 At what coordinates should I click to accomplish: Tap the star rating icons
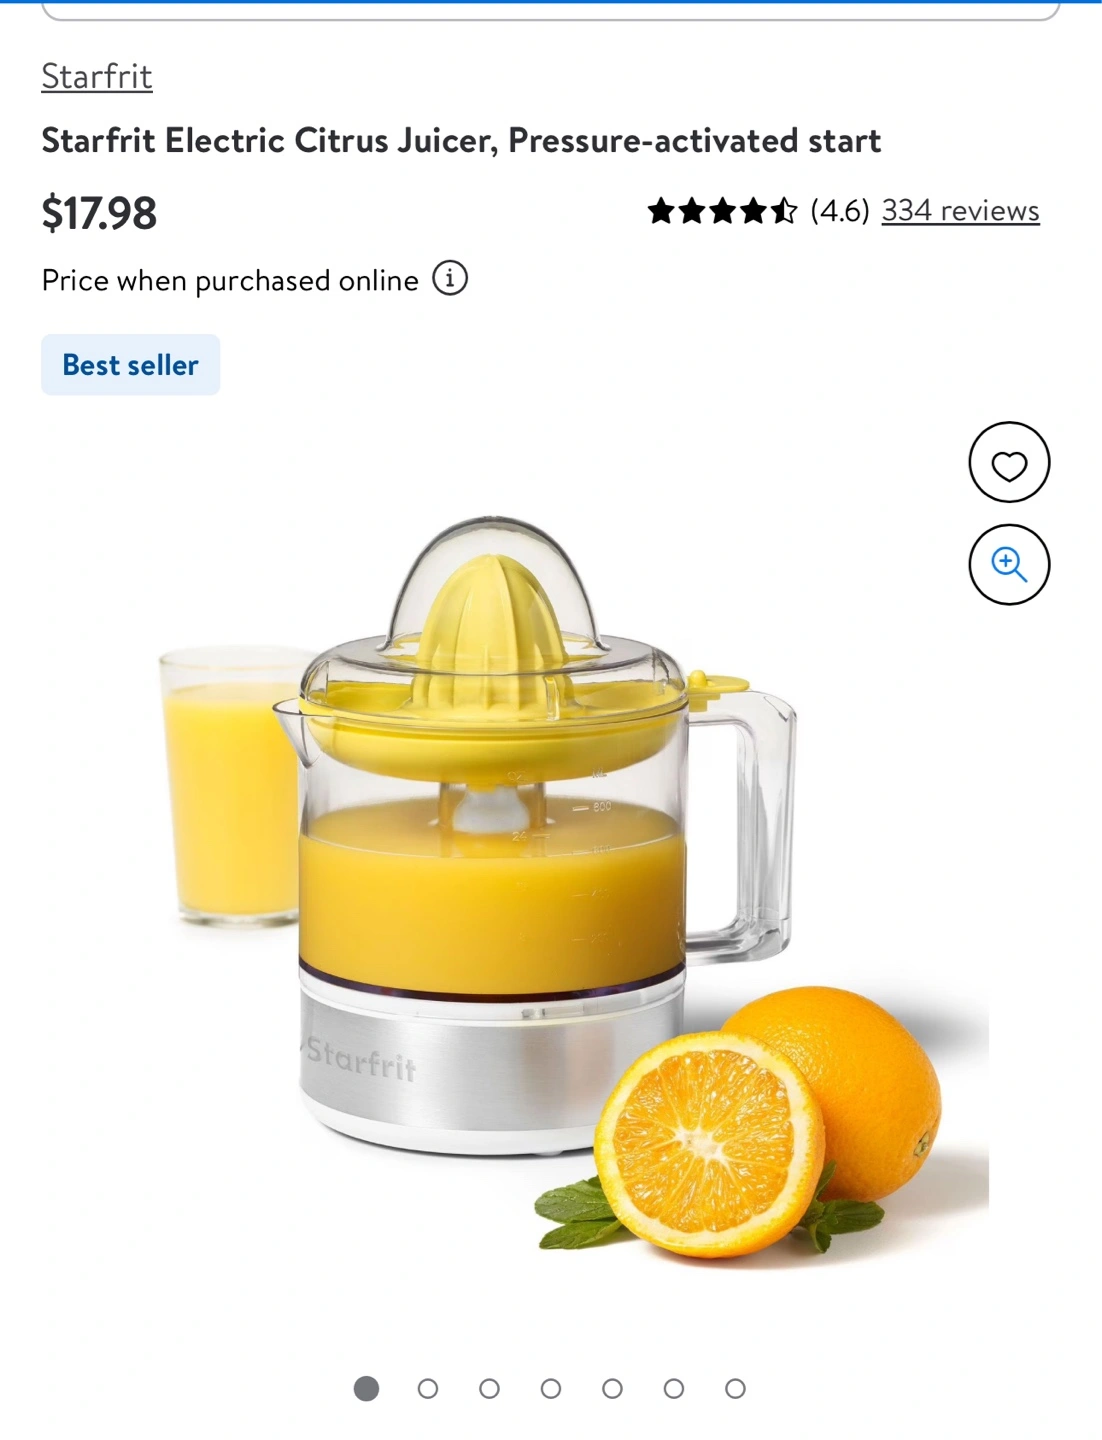point(722,211)
